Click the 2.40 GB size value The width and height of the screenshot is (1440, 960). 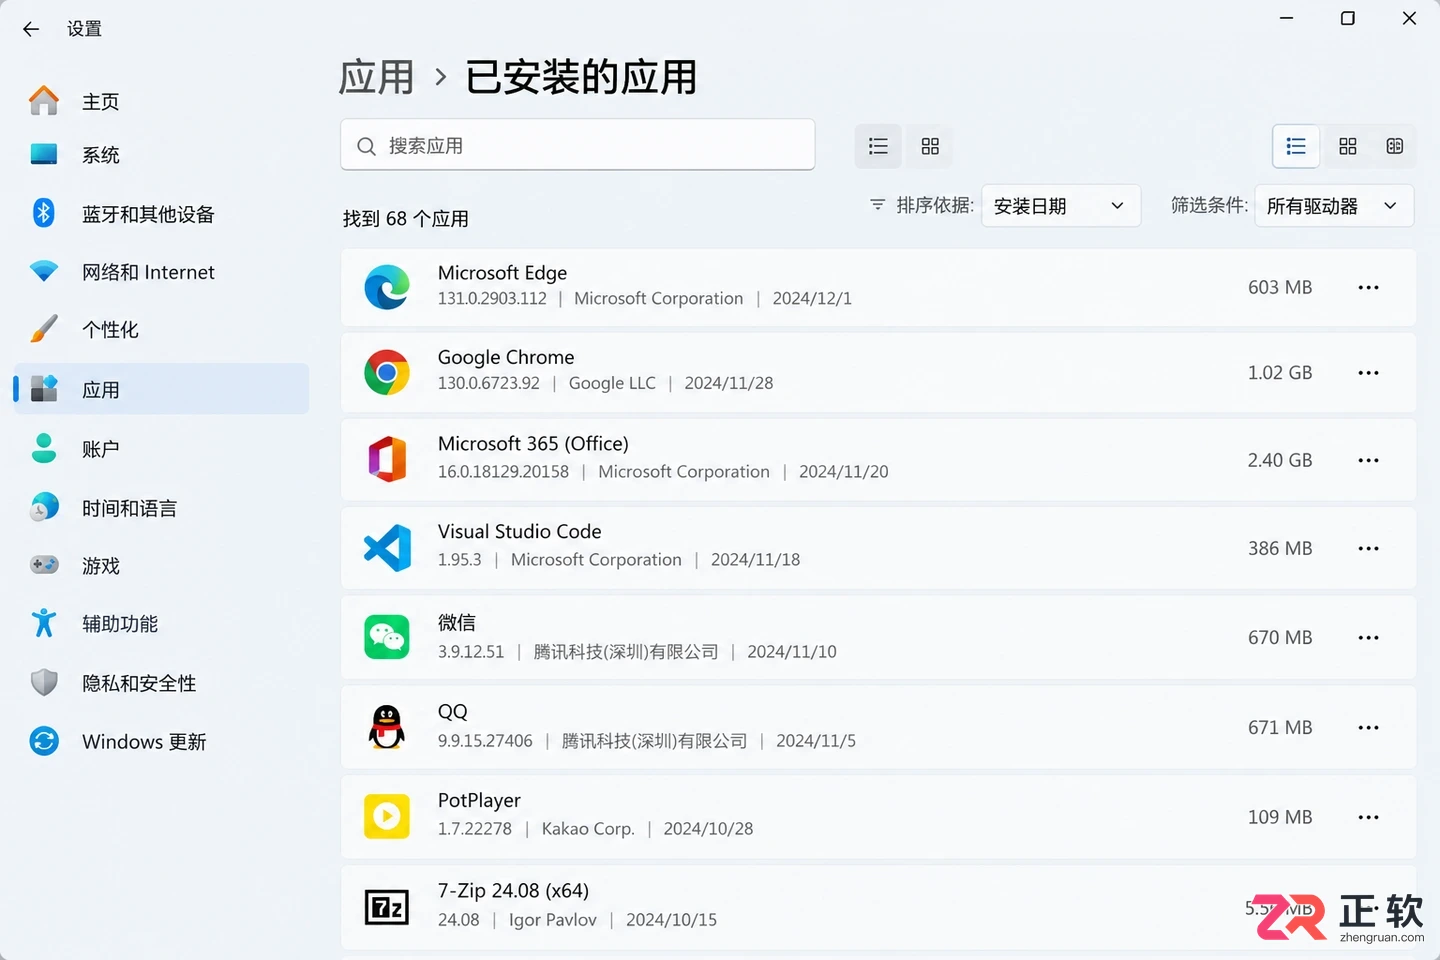point(1280,461)
